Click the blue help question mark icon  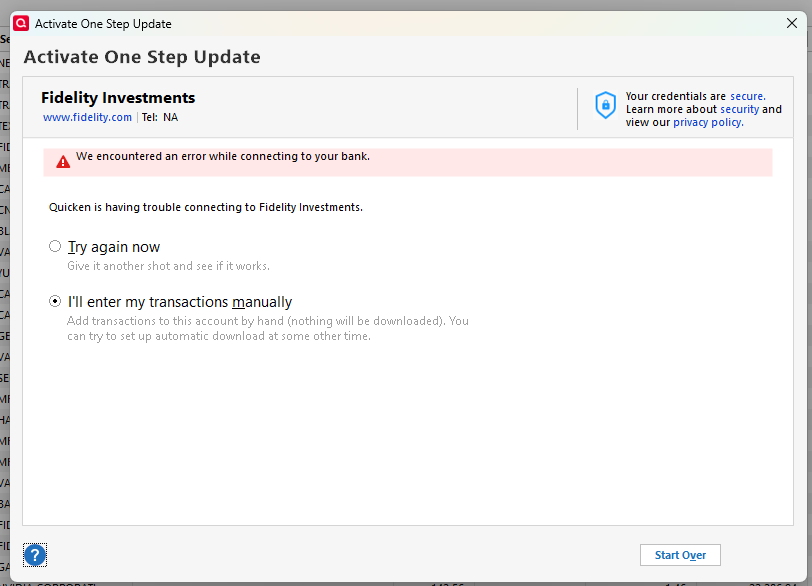tap(35, 555)
